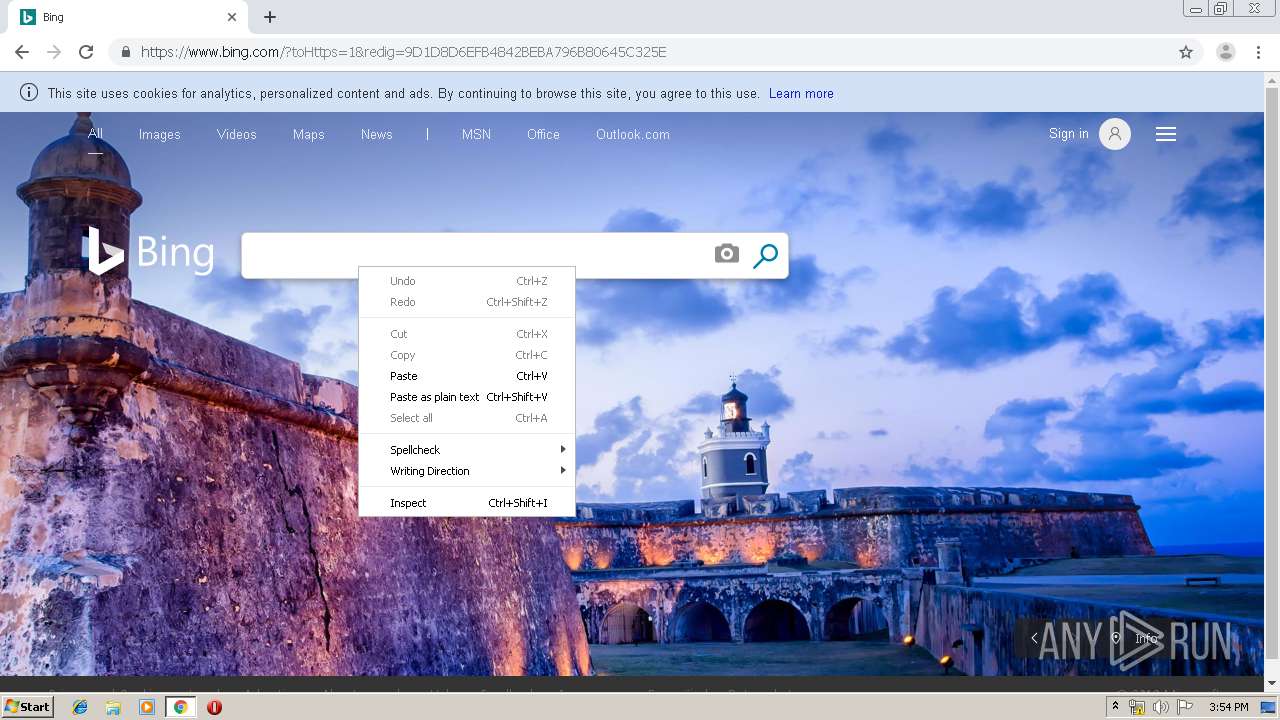This screenshot has width=1280, height=720.
Task: Choose Paste from context menu
Action: [x=467, y=376]
